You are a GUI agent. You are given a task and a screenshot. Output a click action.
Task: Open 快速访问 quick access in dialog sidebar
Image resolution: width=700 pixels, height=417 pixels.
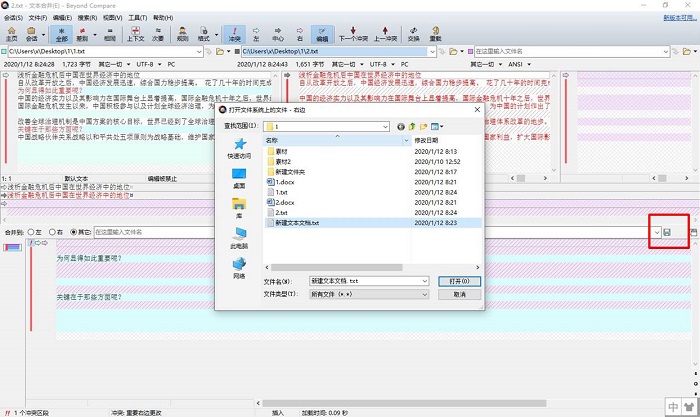click(x=239, y=148)
